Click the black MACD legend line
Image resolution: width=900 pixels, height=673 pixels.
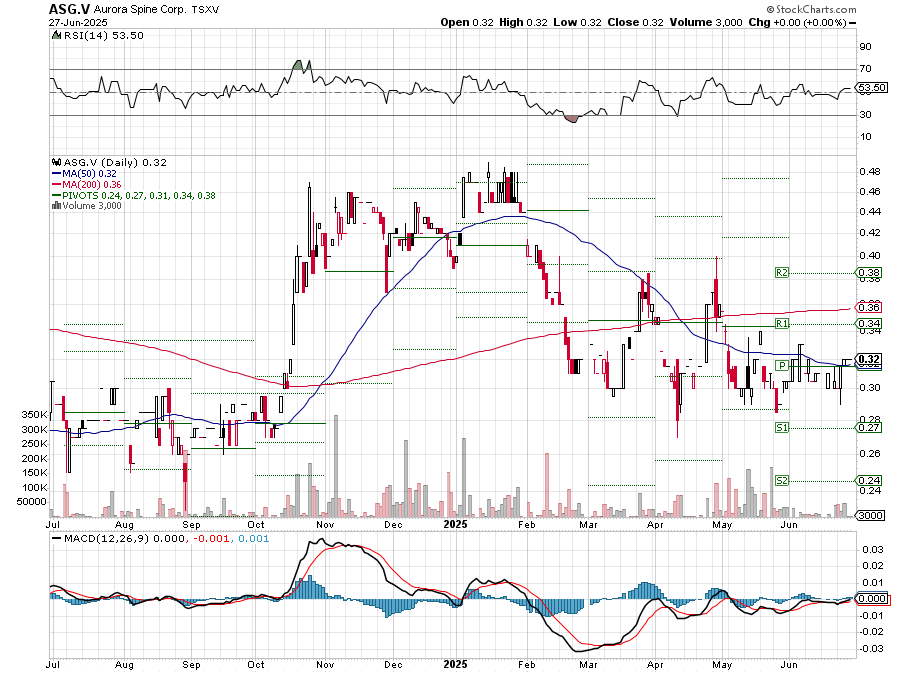point(56,539)
